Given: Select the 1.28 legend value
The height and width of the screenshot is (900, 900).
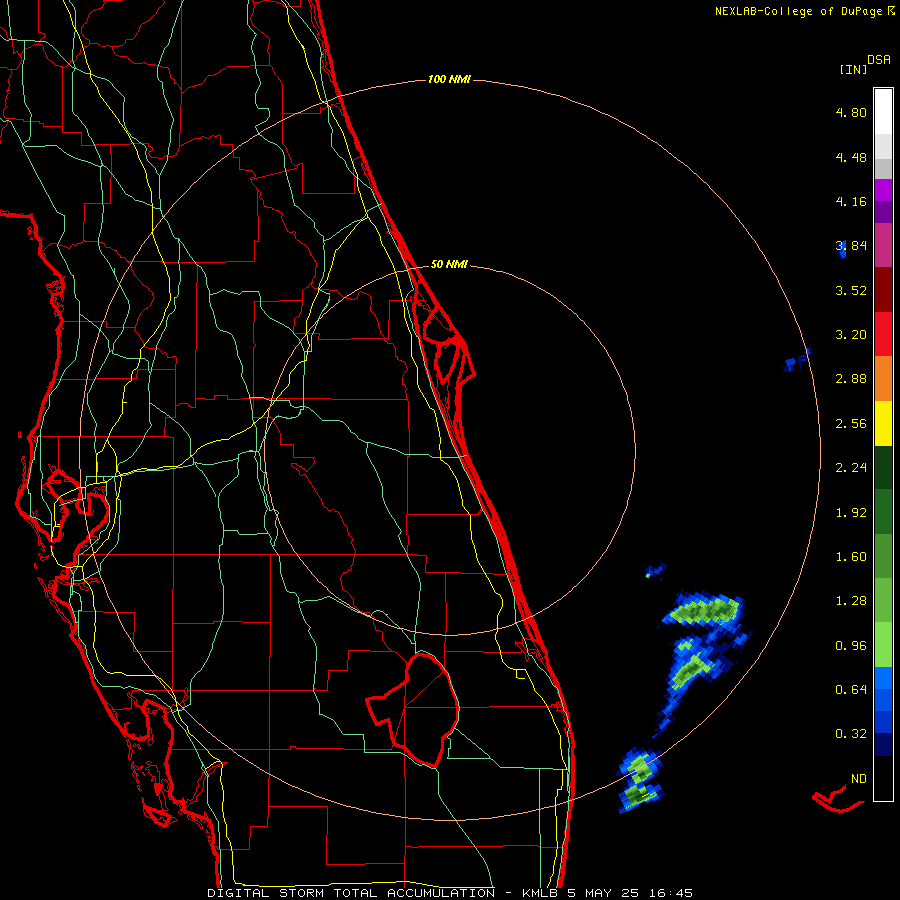Looking at the screenshot, I should (851, 601).
